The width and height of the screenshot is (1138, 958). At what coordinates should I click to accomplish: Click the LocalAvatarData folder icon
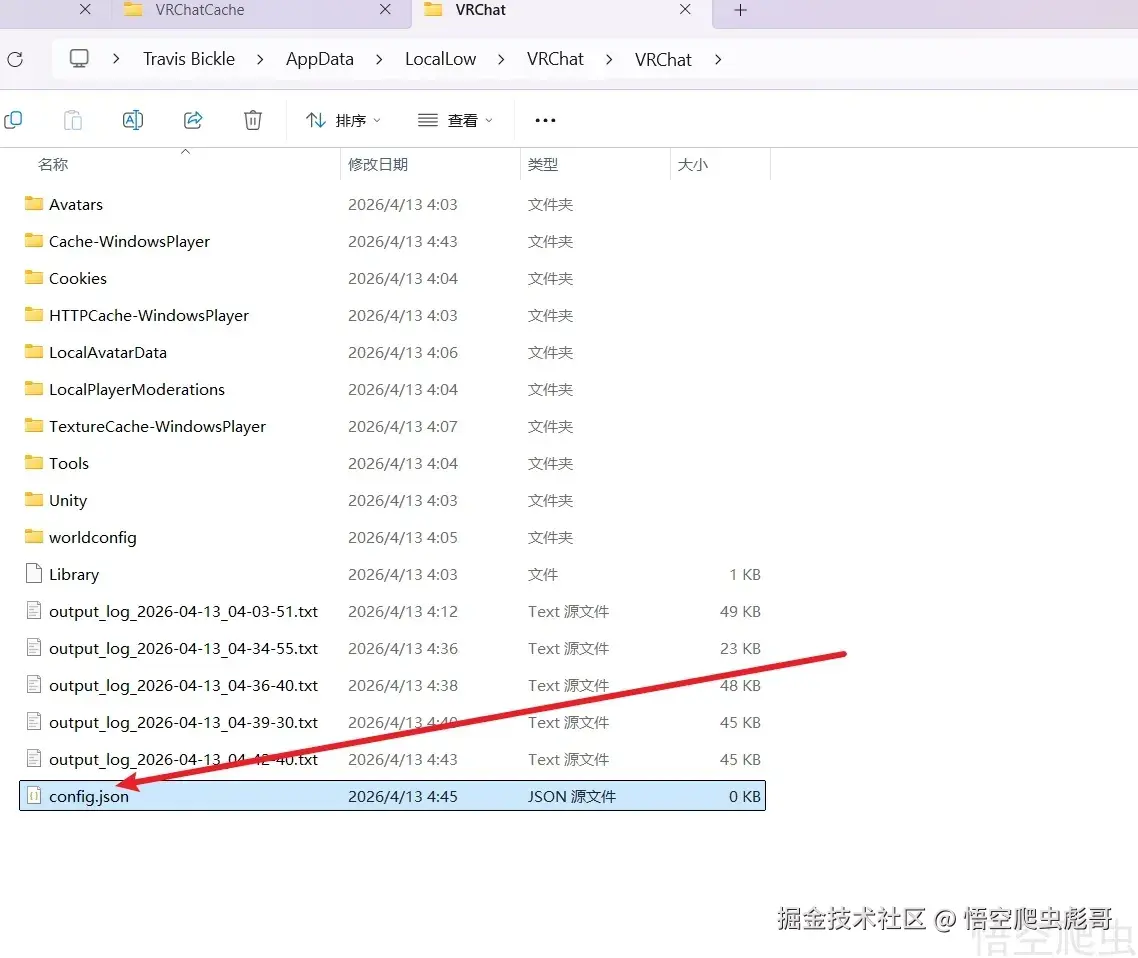(33, 351)
